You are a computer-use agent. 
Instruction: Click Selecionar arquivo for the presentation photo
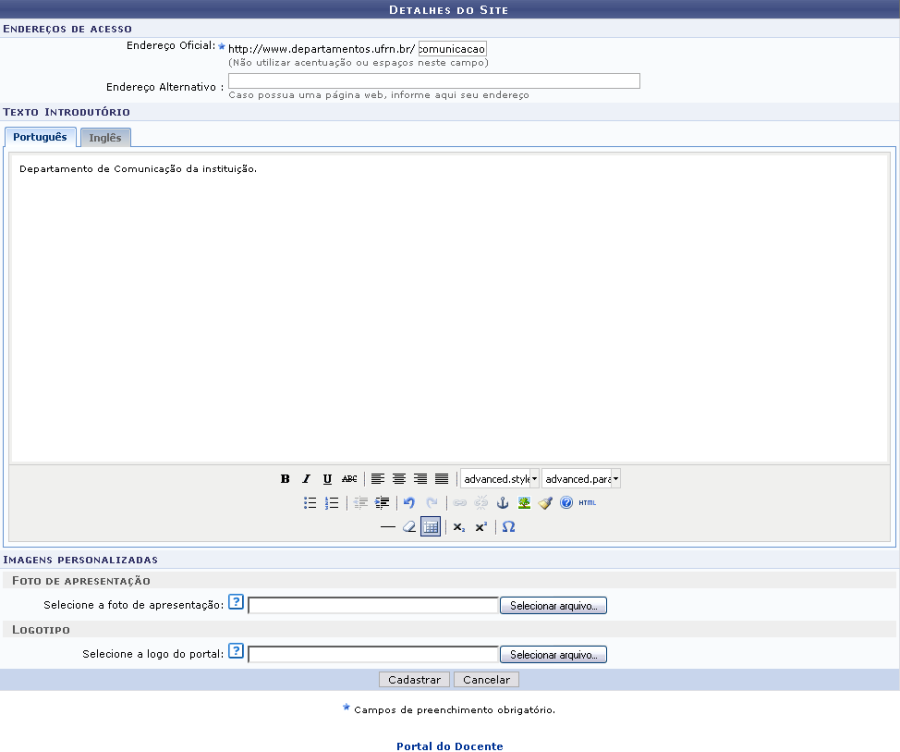coord(553,606)
